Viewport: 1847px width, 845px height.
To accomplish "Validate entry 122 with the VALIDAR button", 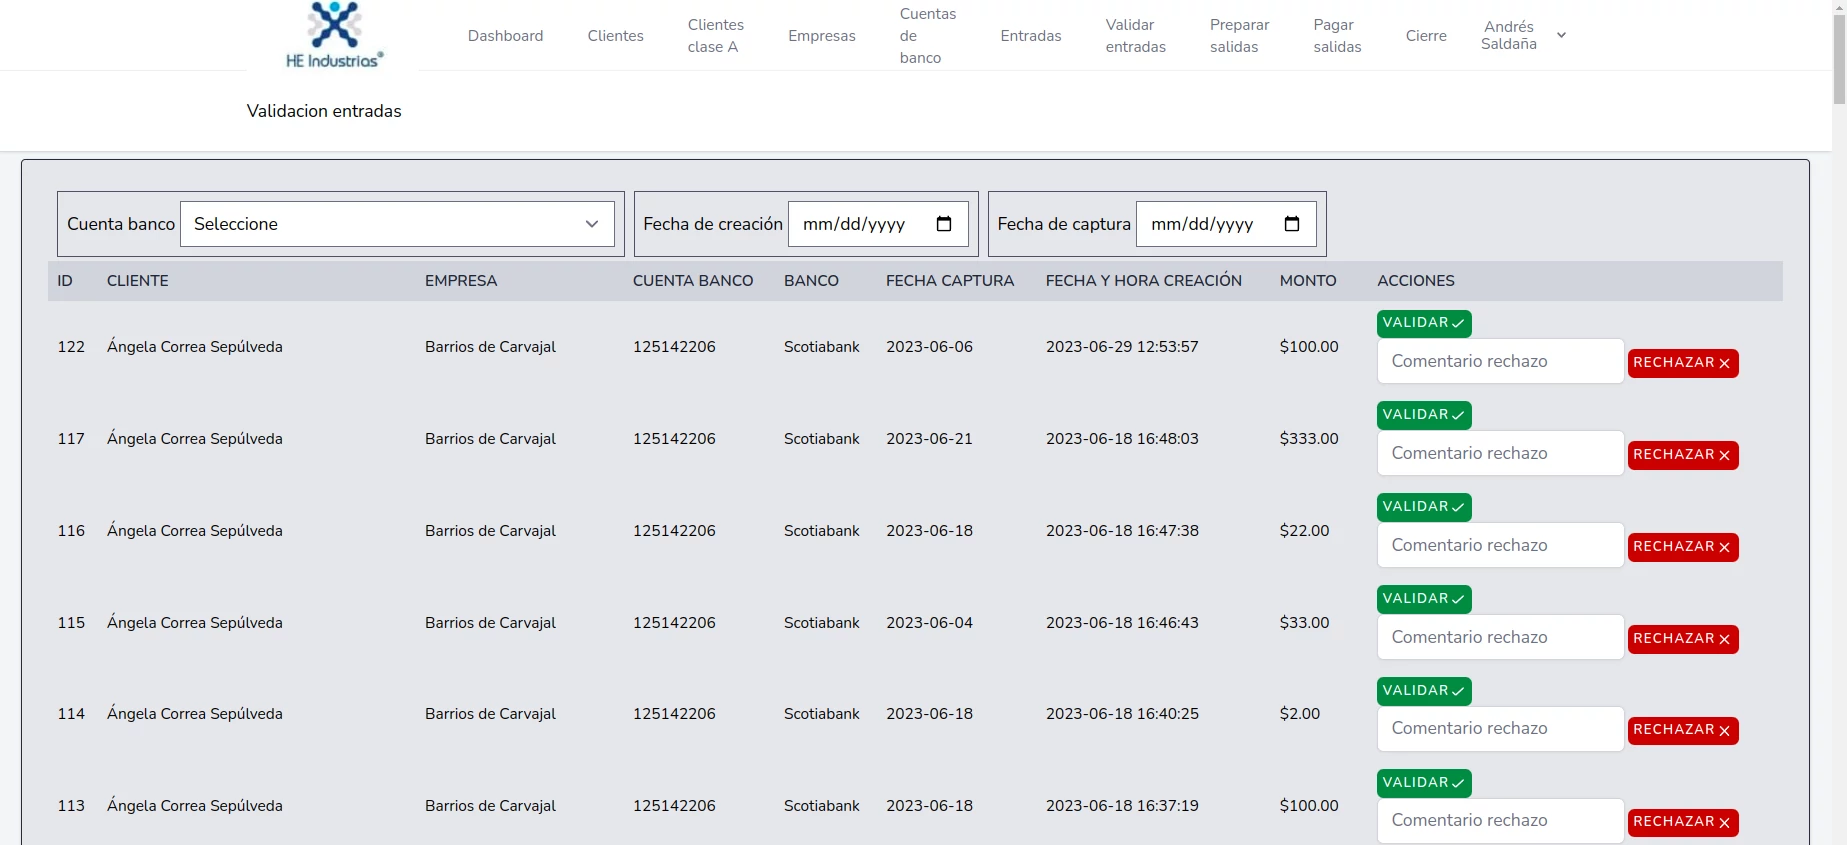I will [1423, 323].
